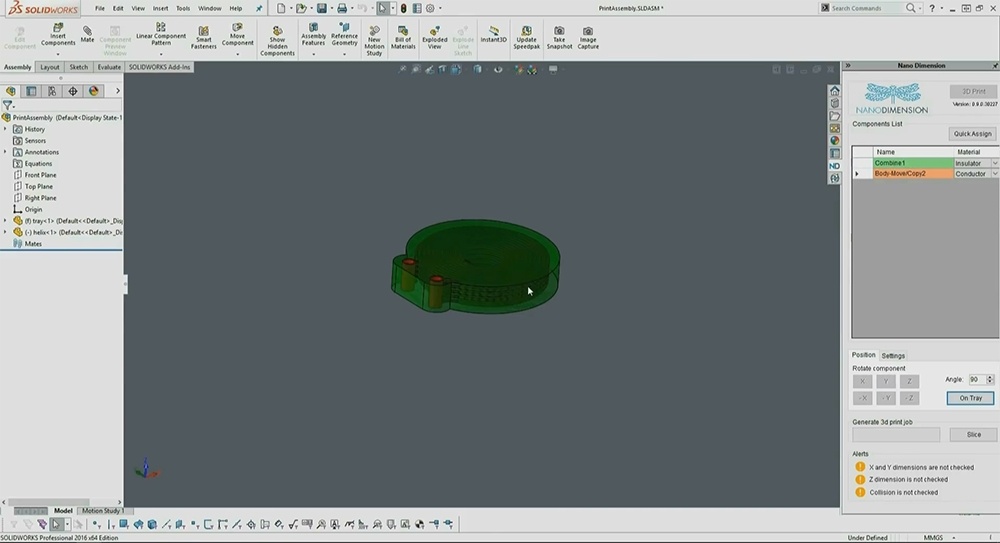Viewport: 1000px width, 543px height.
Task: Switch to Settings tab in Nano Dimension
Action: coord(893,355)
